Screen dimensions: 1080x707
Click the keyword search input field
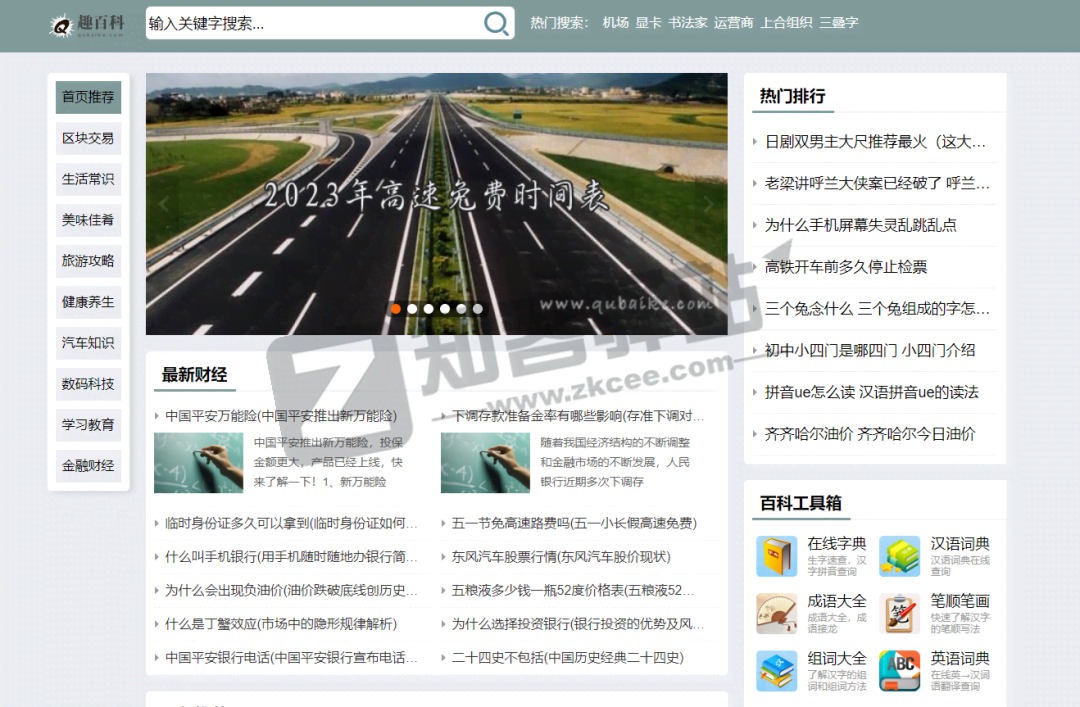[312, 24]
